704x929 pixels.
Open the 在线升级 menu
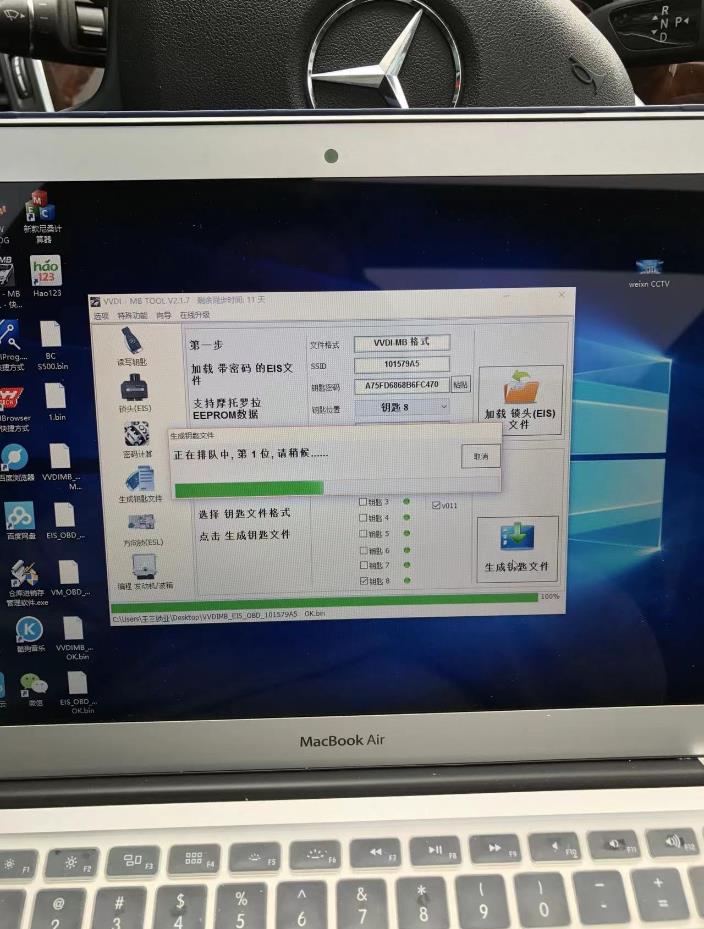(194, 316)
